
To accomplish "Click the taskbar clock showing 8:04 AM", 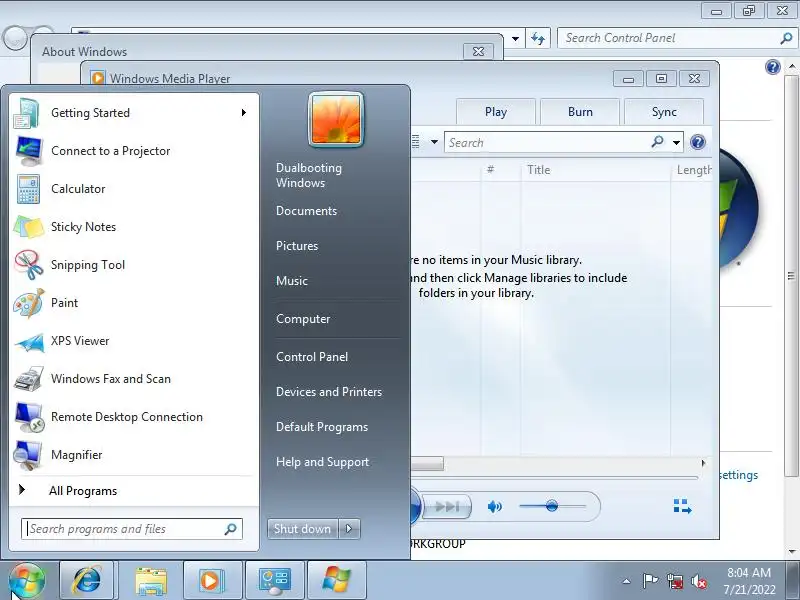I will (749, 581).
